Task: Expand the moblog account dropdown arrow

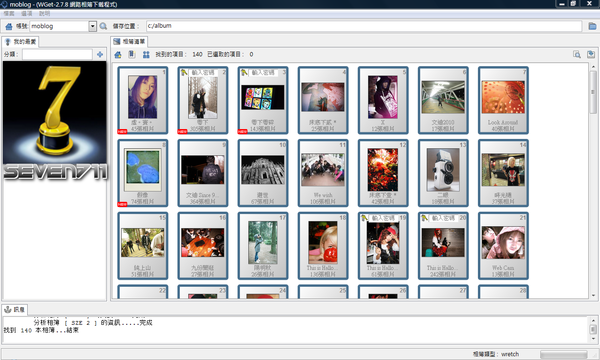Action: click(x=93, y=26)
